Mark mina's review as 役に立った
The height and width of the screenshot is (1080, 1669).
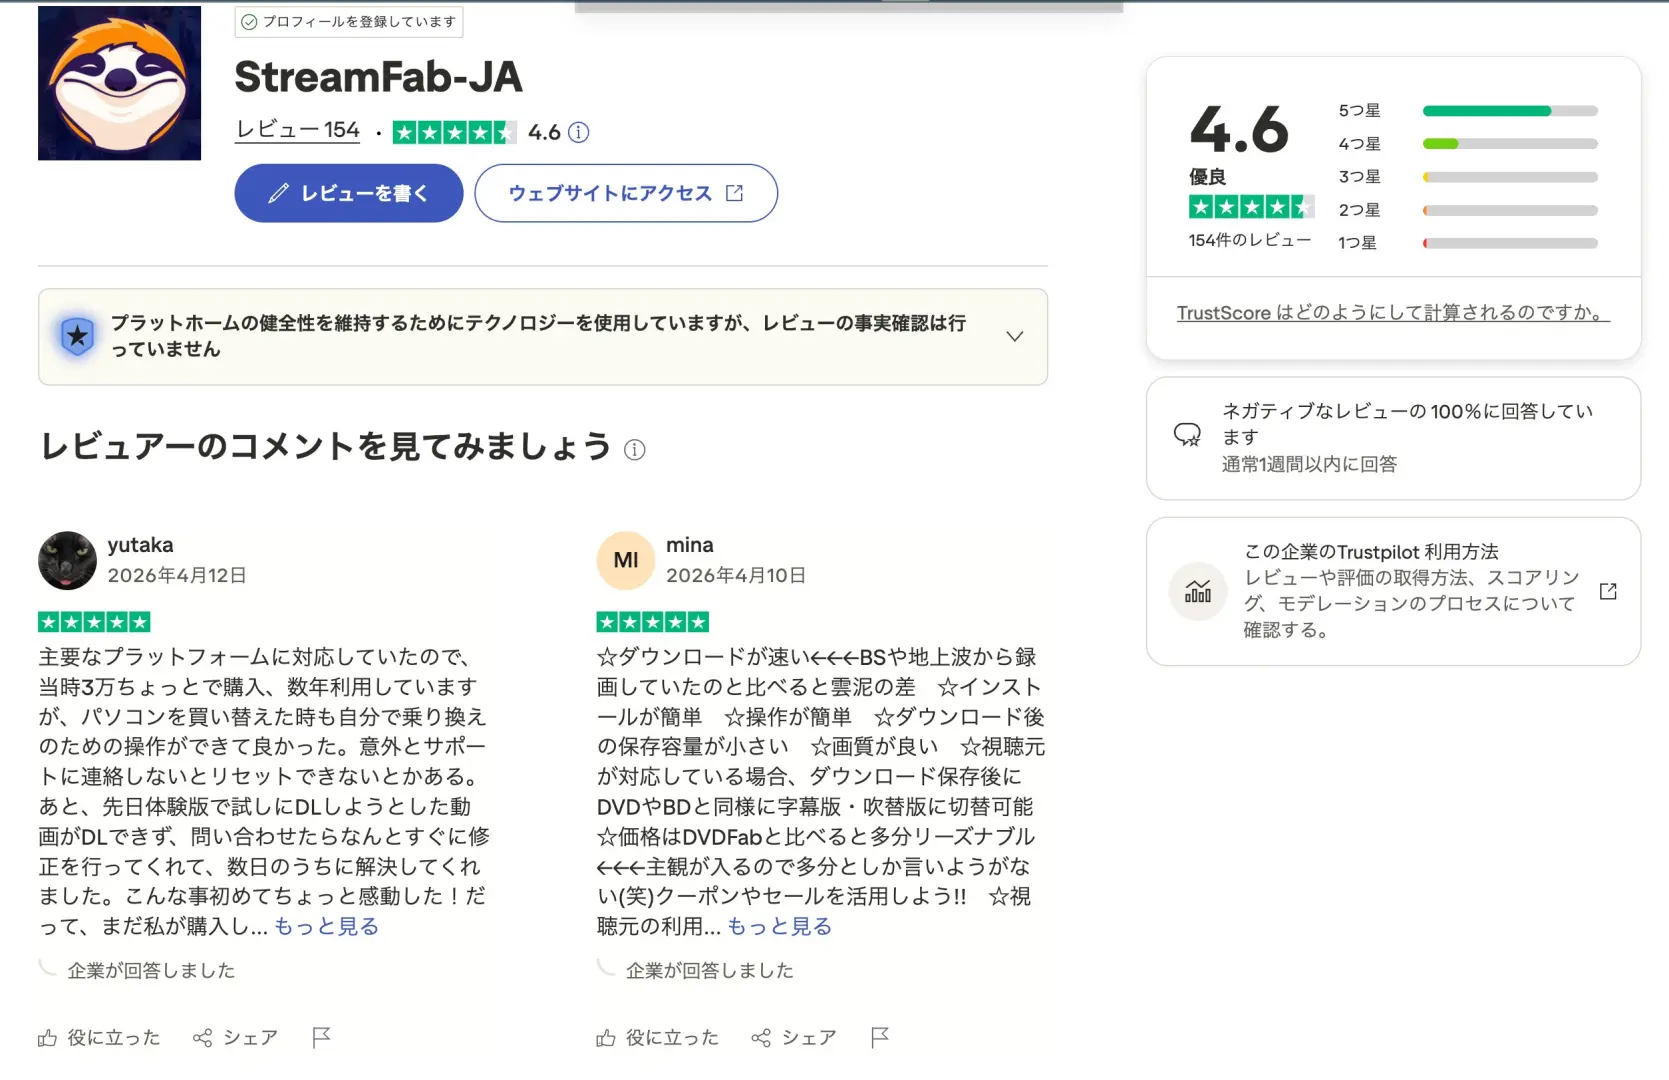click(658, 1038)
